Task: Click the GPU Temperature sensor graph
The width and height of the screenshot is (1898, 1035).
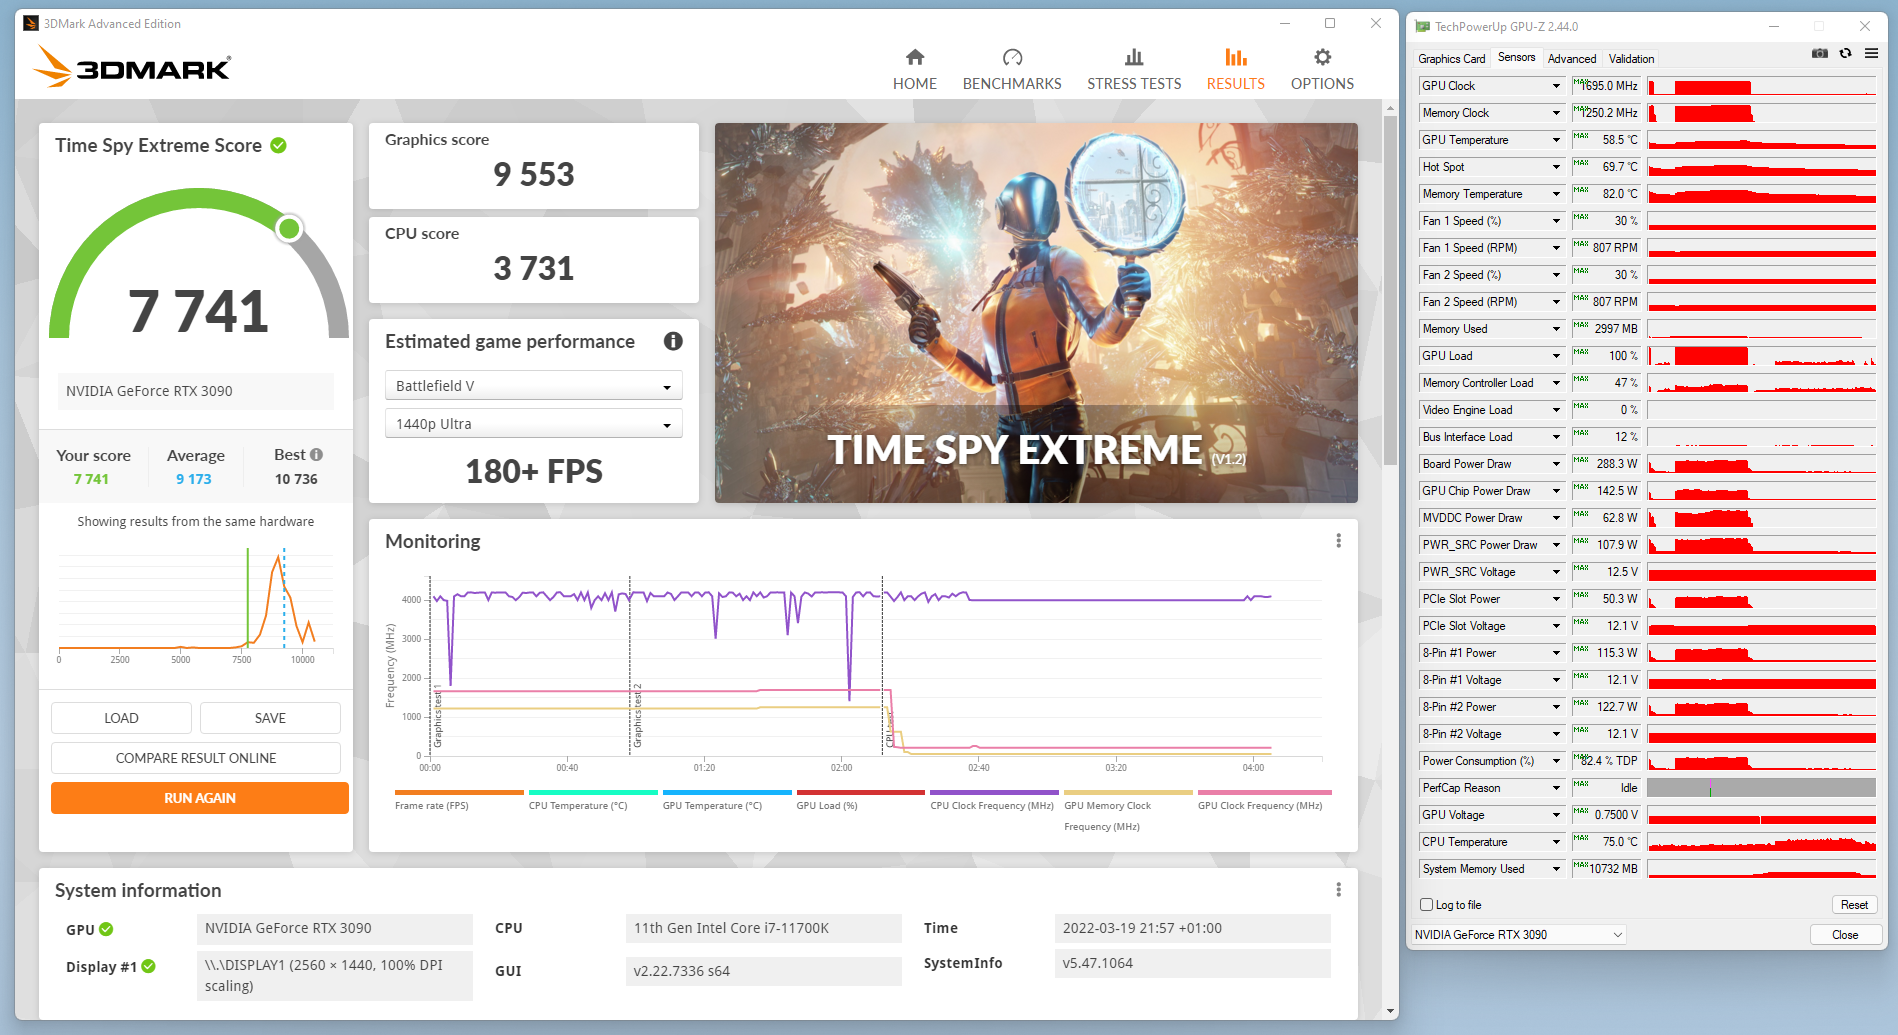Action: (1762, 140)
